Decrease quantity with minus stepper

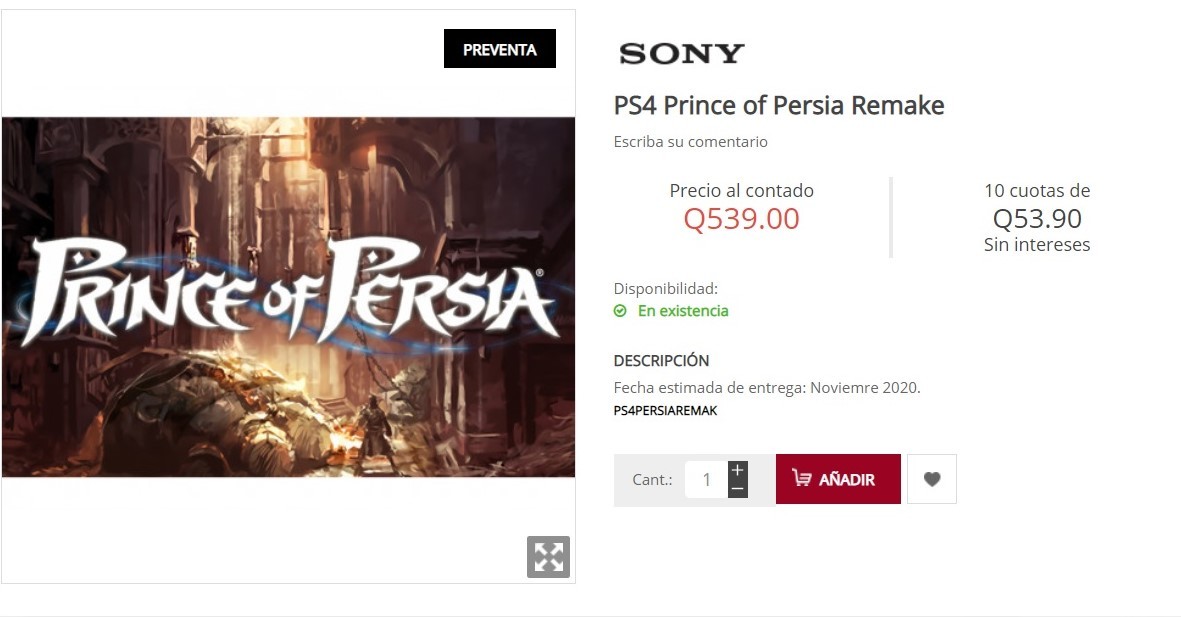click(737, 489)
